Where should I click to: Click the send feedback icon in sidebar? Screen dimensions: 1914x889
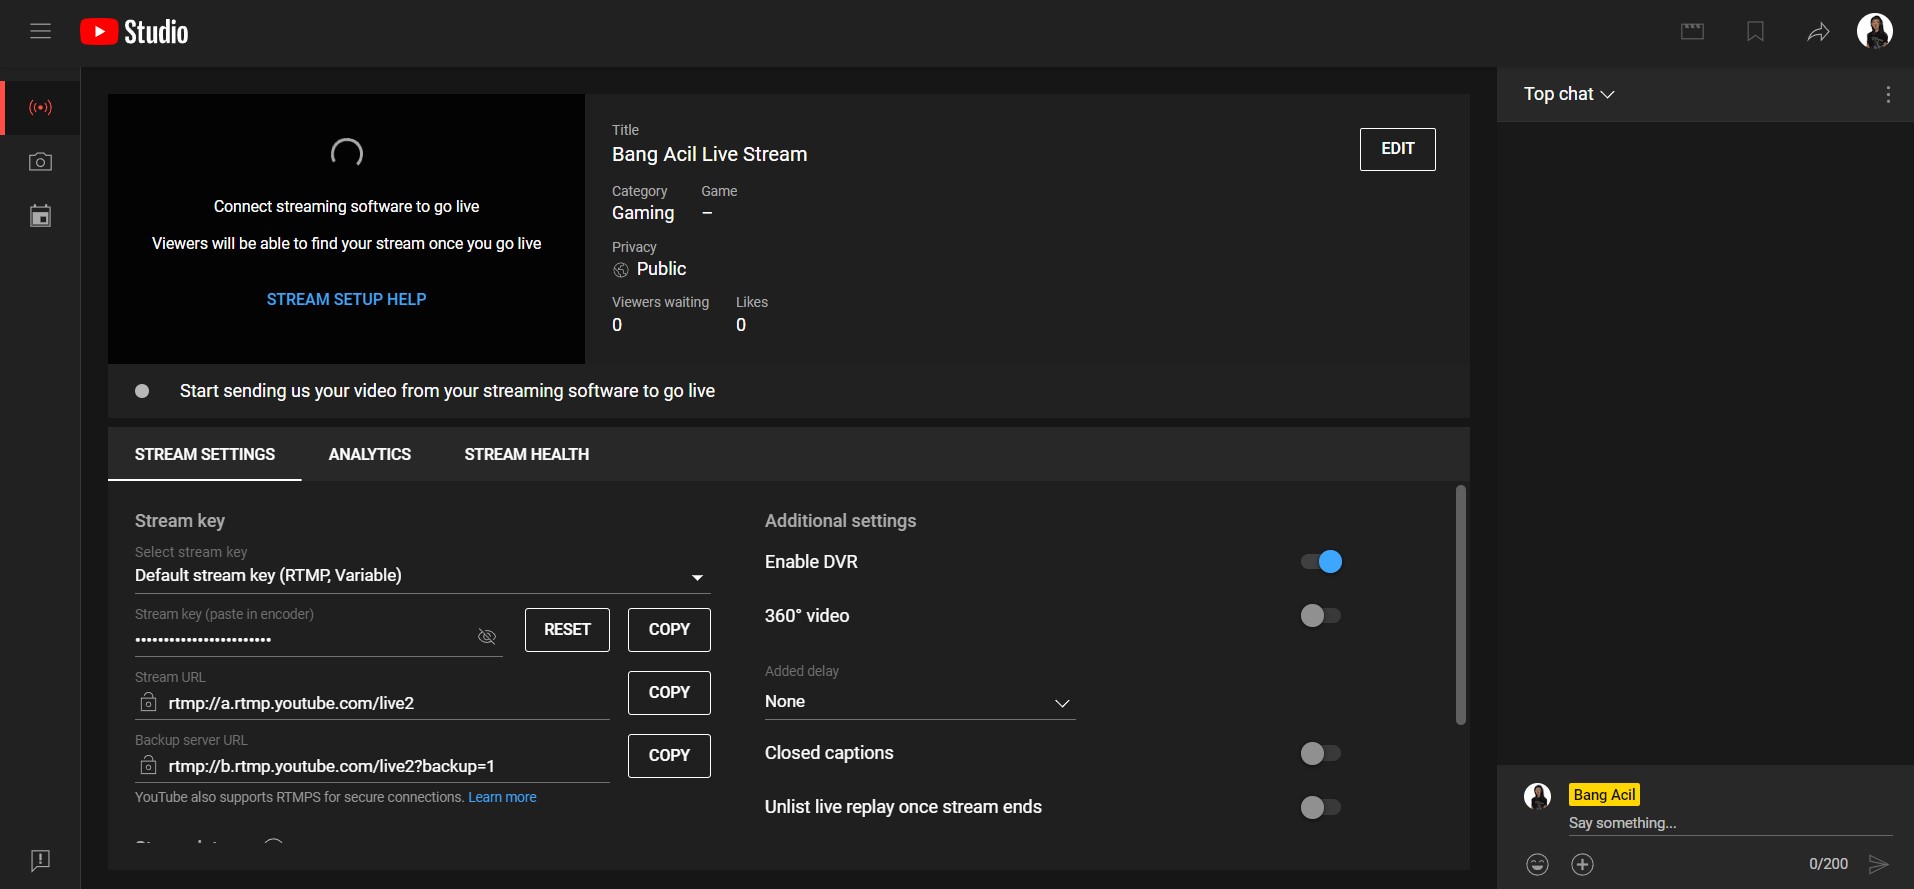point(40,860)
